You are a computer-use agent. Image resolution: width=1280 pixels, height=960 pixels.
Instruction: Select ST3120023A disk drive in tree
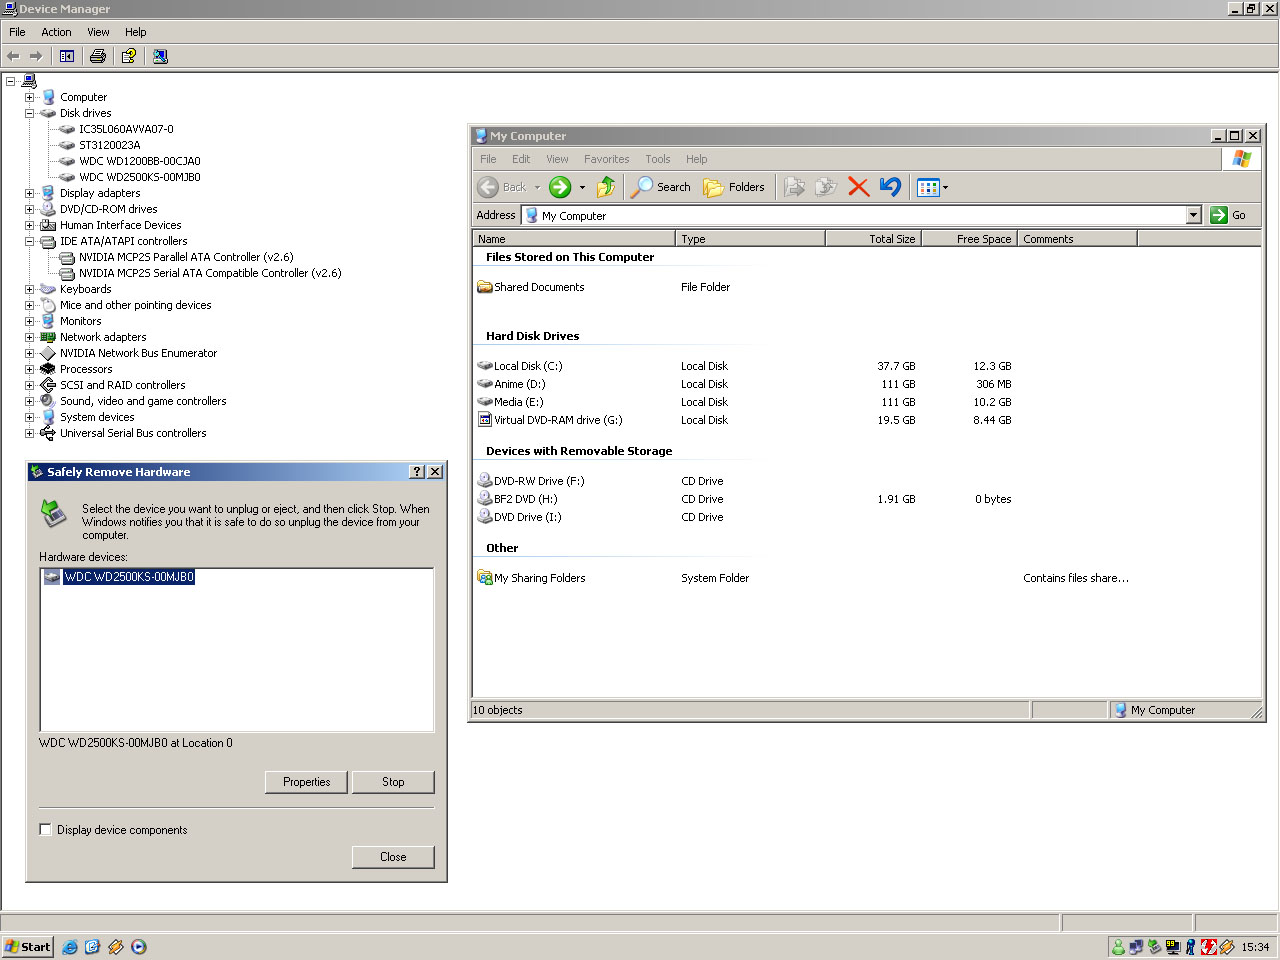tap(109, 145)
